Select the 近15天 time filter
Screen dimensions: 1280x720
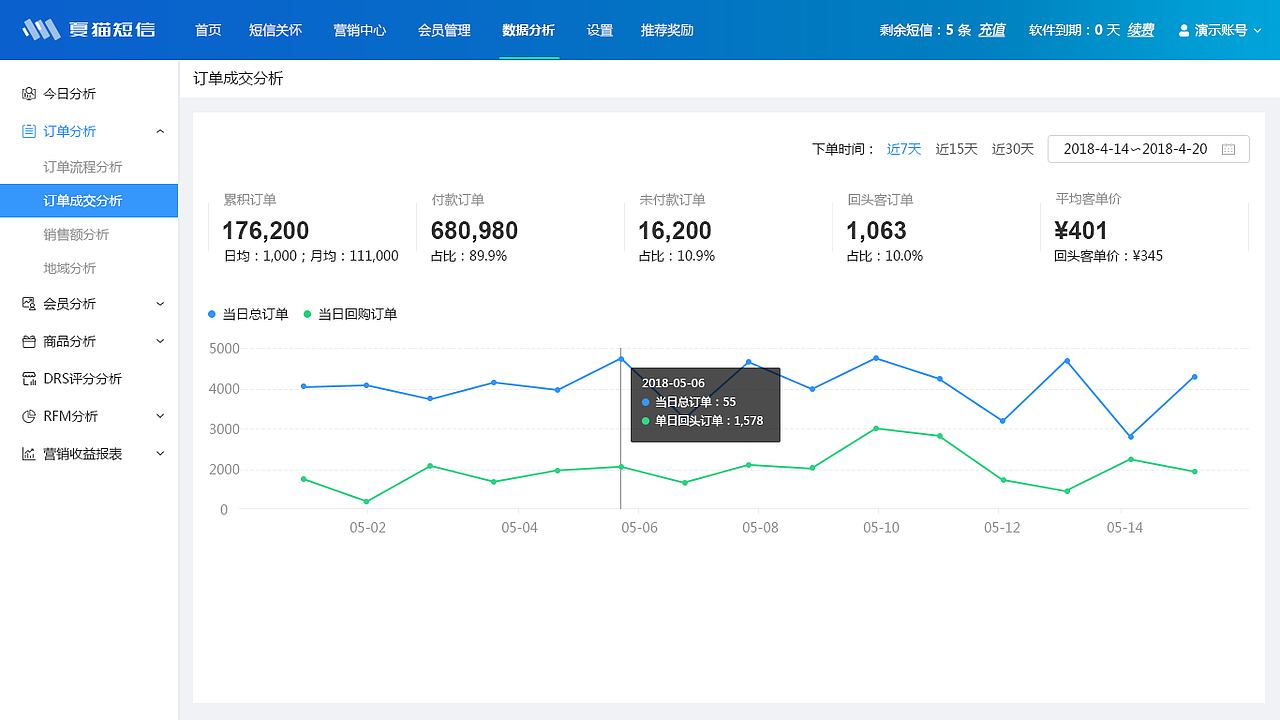point(956,148)
